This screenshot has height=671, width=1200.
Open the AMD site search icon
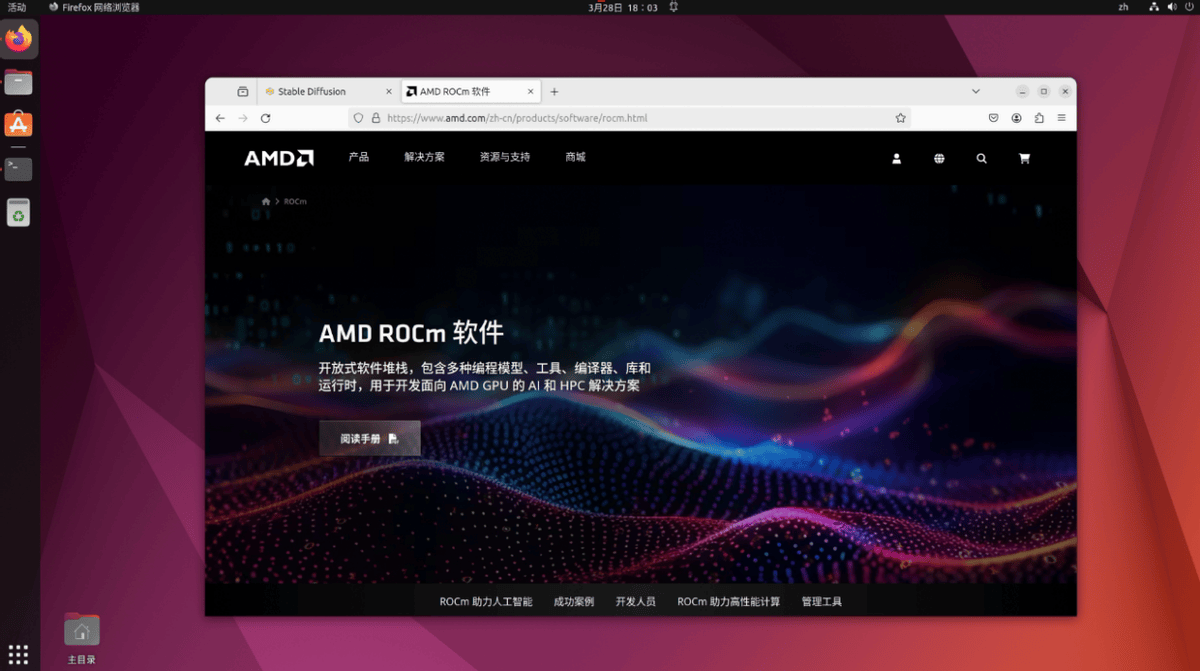click(x=981, y=158)
